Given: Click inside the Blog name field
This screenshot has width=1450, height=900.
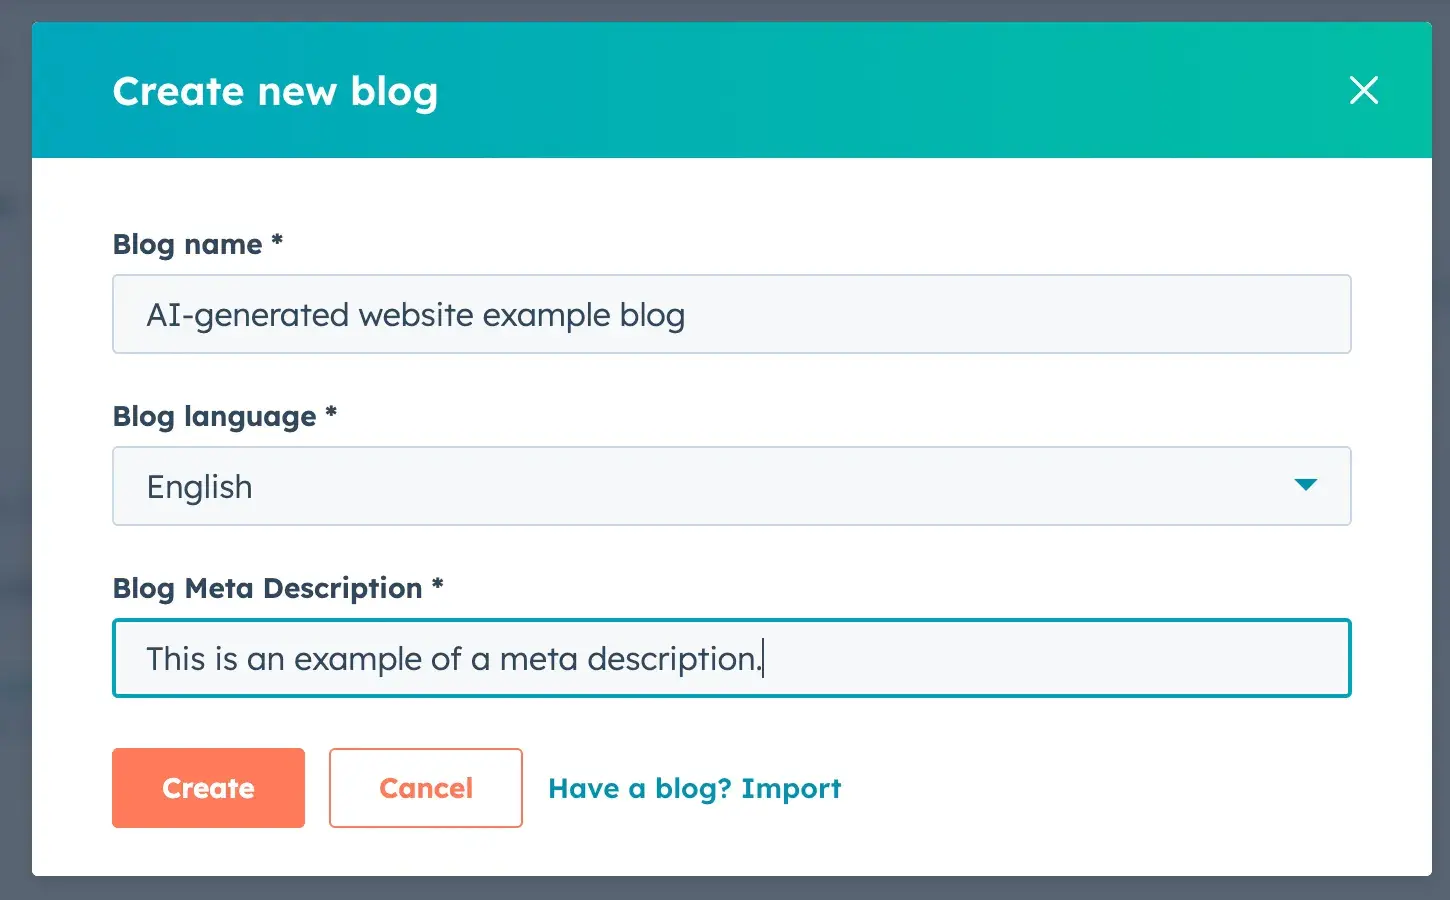Looking at the screenshot, I should (x=731, y=314).
